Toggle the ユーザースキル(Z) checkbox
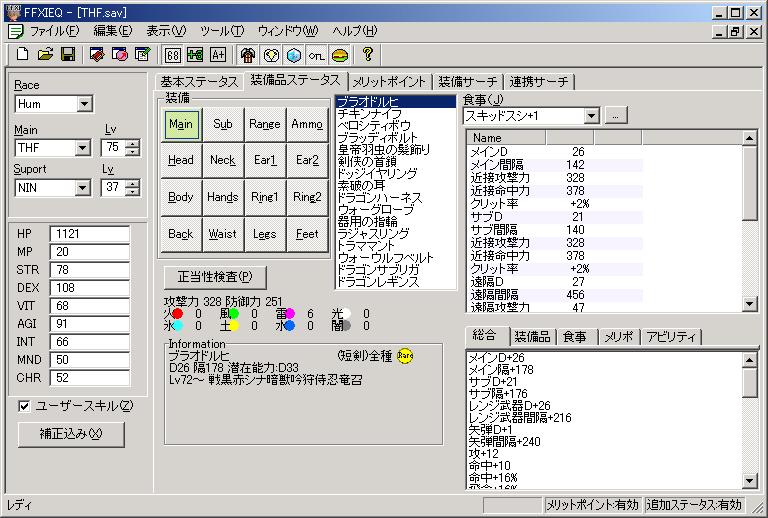This screenshot has height=518, width=768. pos(24,406)
